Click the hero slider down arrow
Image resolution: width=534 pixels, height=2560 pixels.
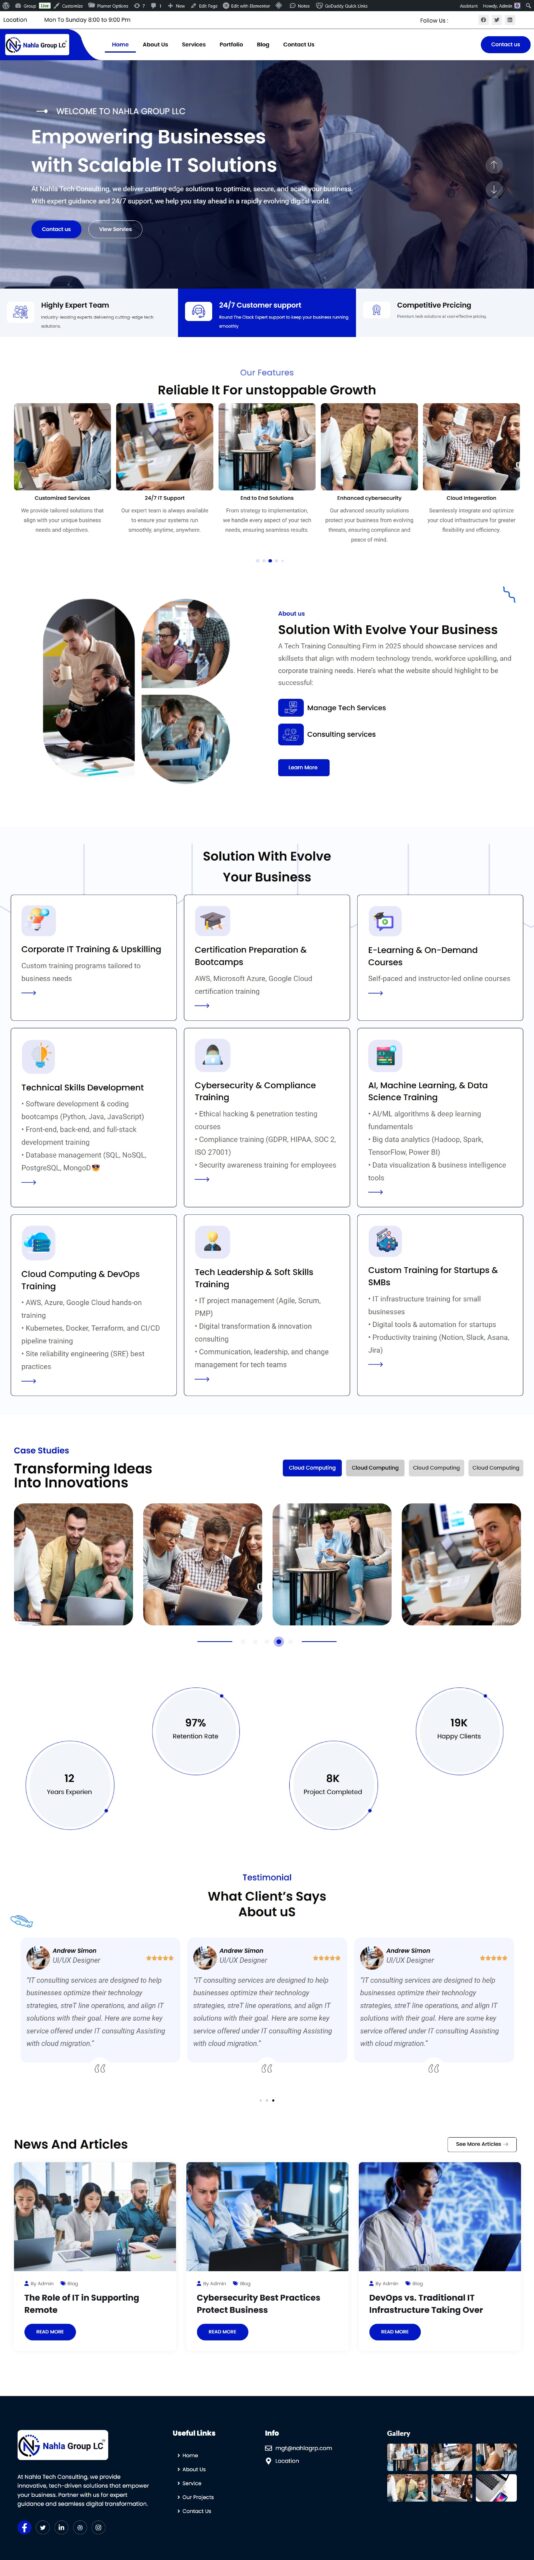(x=493, y=188)
